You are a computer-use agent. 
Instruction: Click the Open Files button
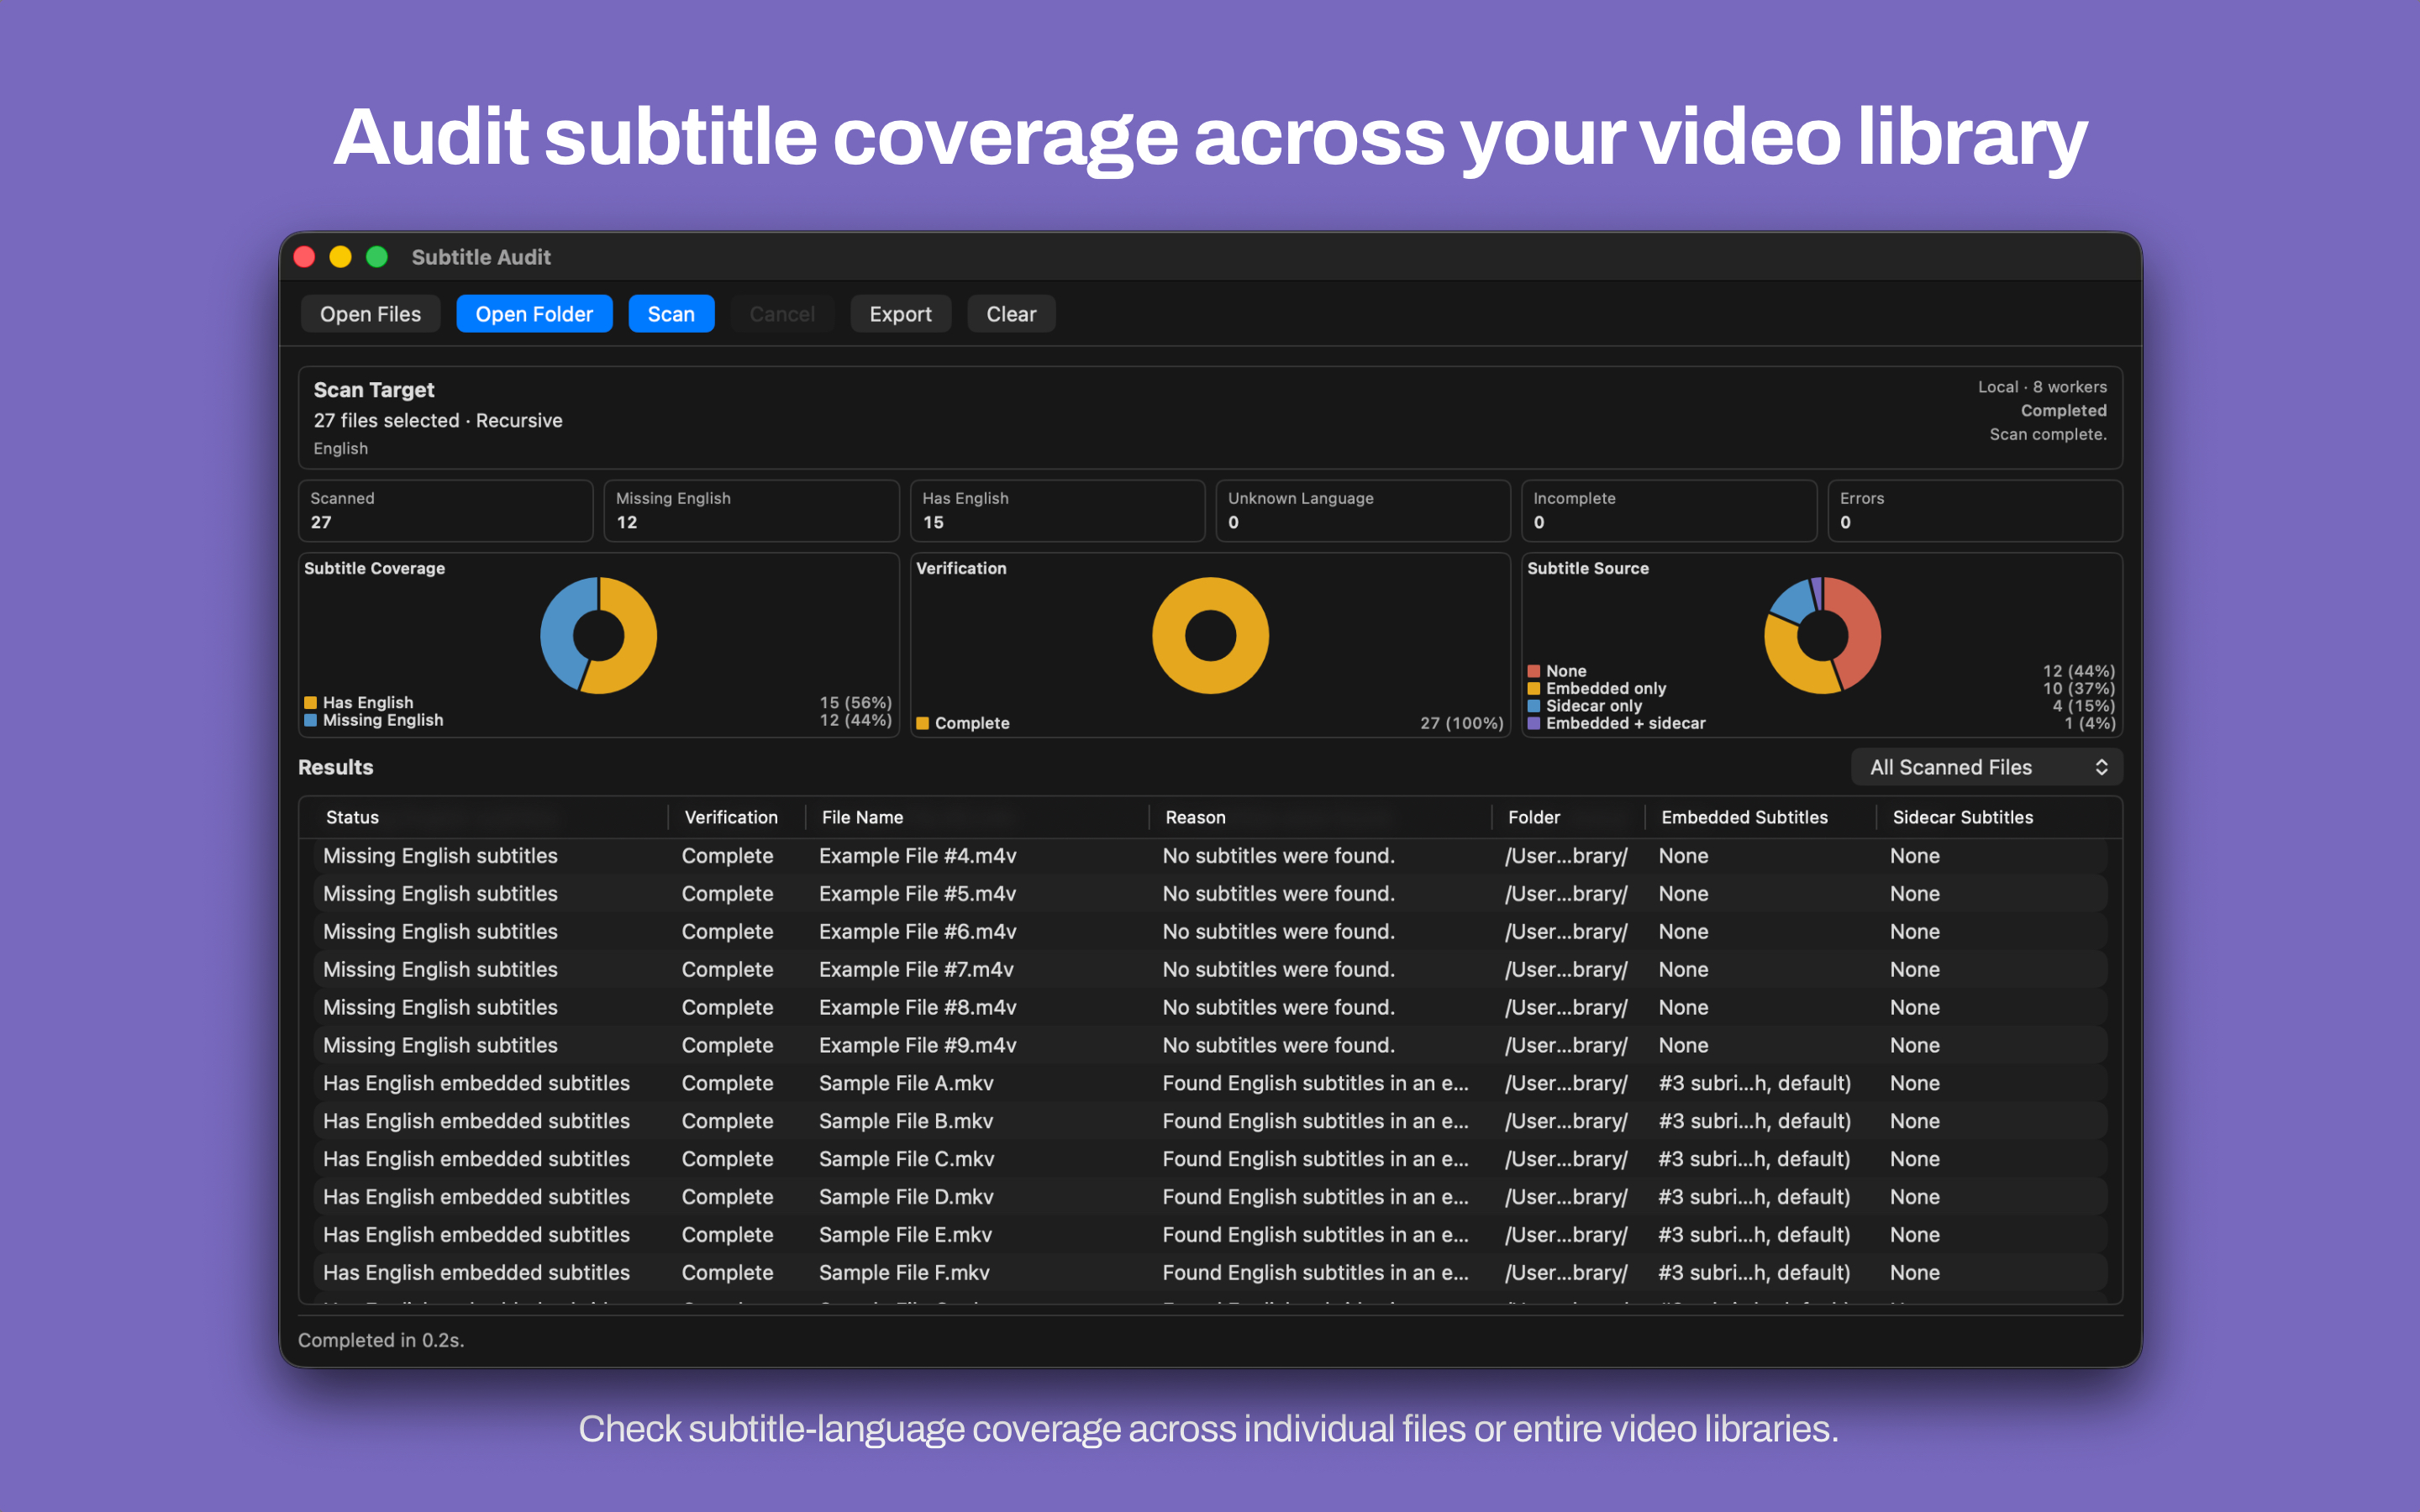point(370,314)
